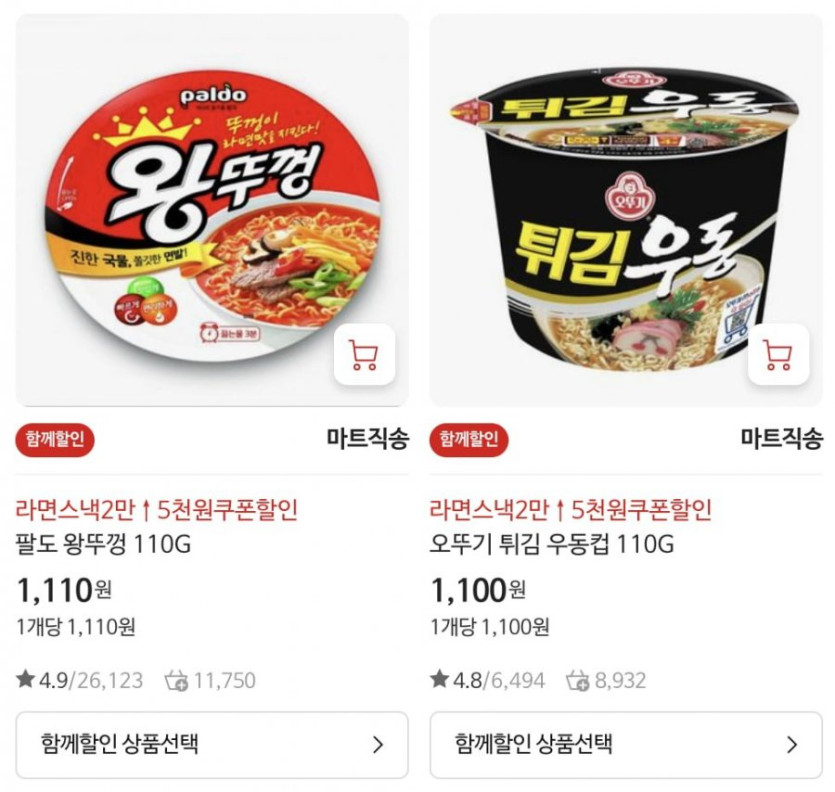Click left 라면스낵2만 5천원쿠폰할인 promo text

(157, 510)
